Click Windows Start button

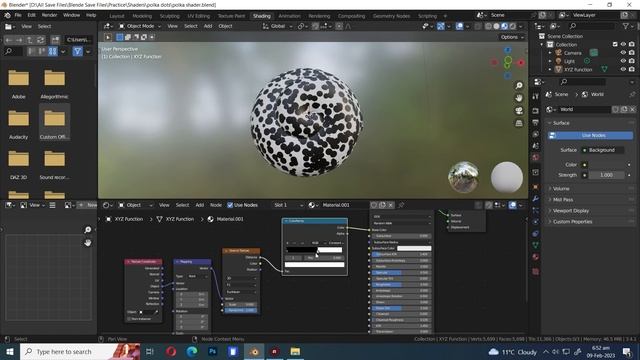10,351
